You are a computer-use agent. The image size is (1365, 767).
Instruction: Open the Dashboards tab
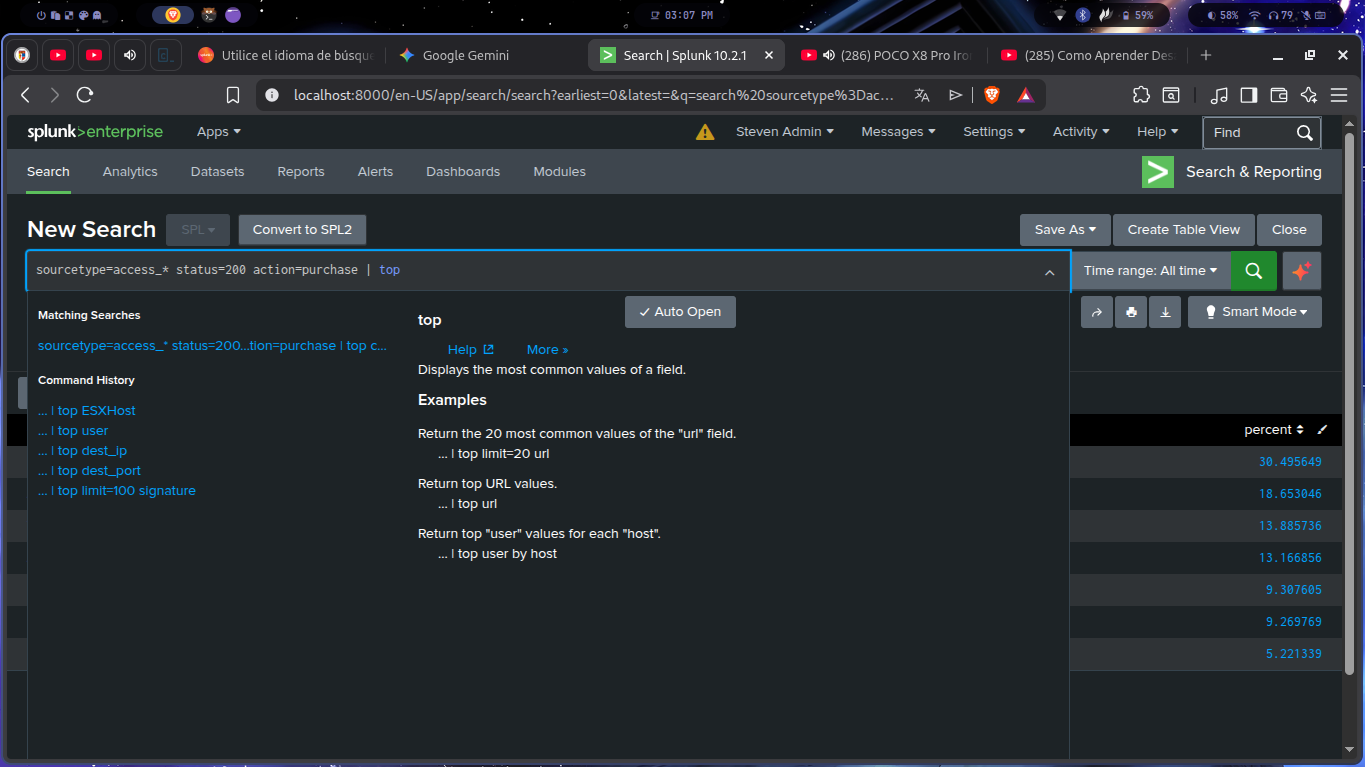point(463,172)
